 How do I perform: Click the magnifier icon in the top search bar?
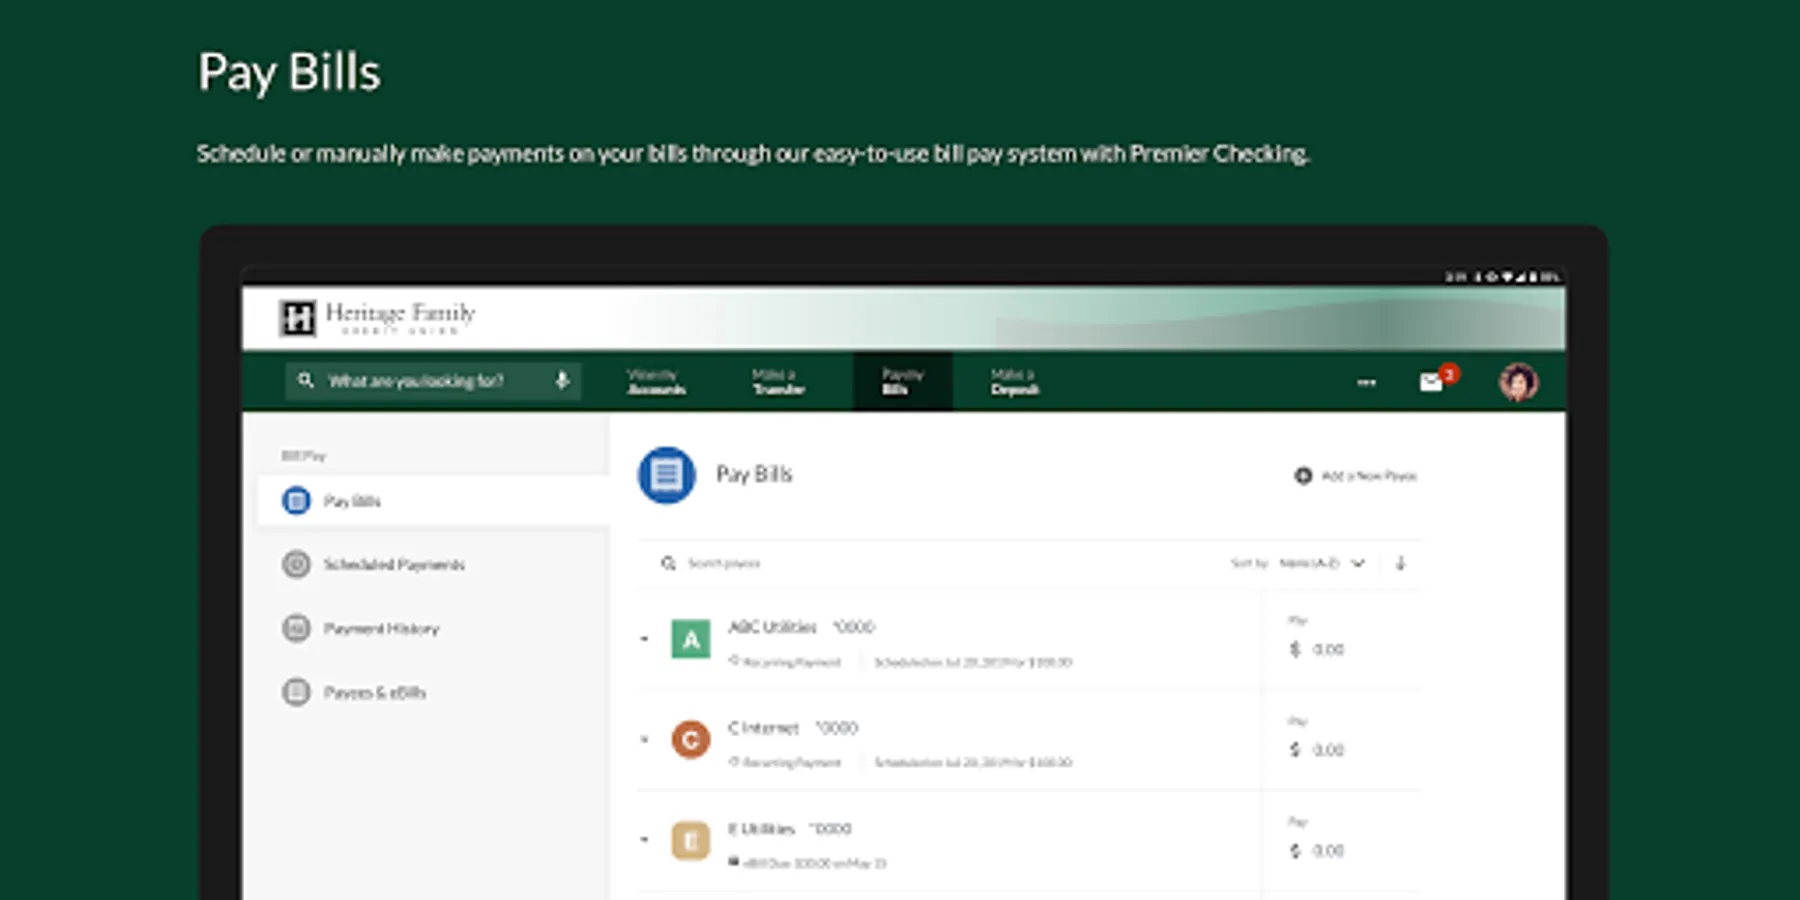click(x=306, y=380)
